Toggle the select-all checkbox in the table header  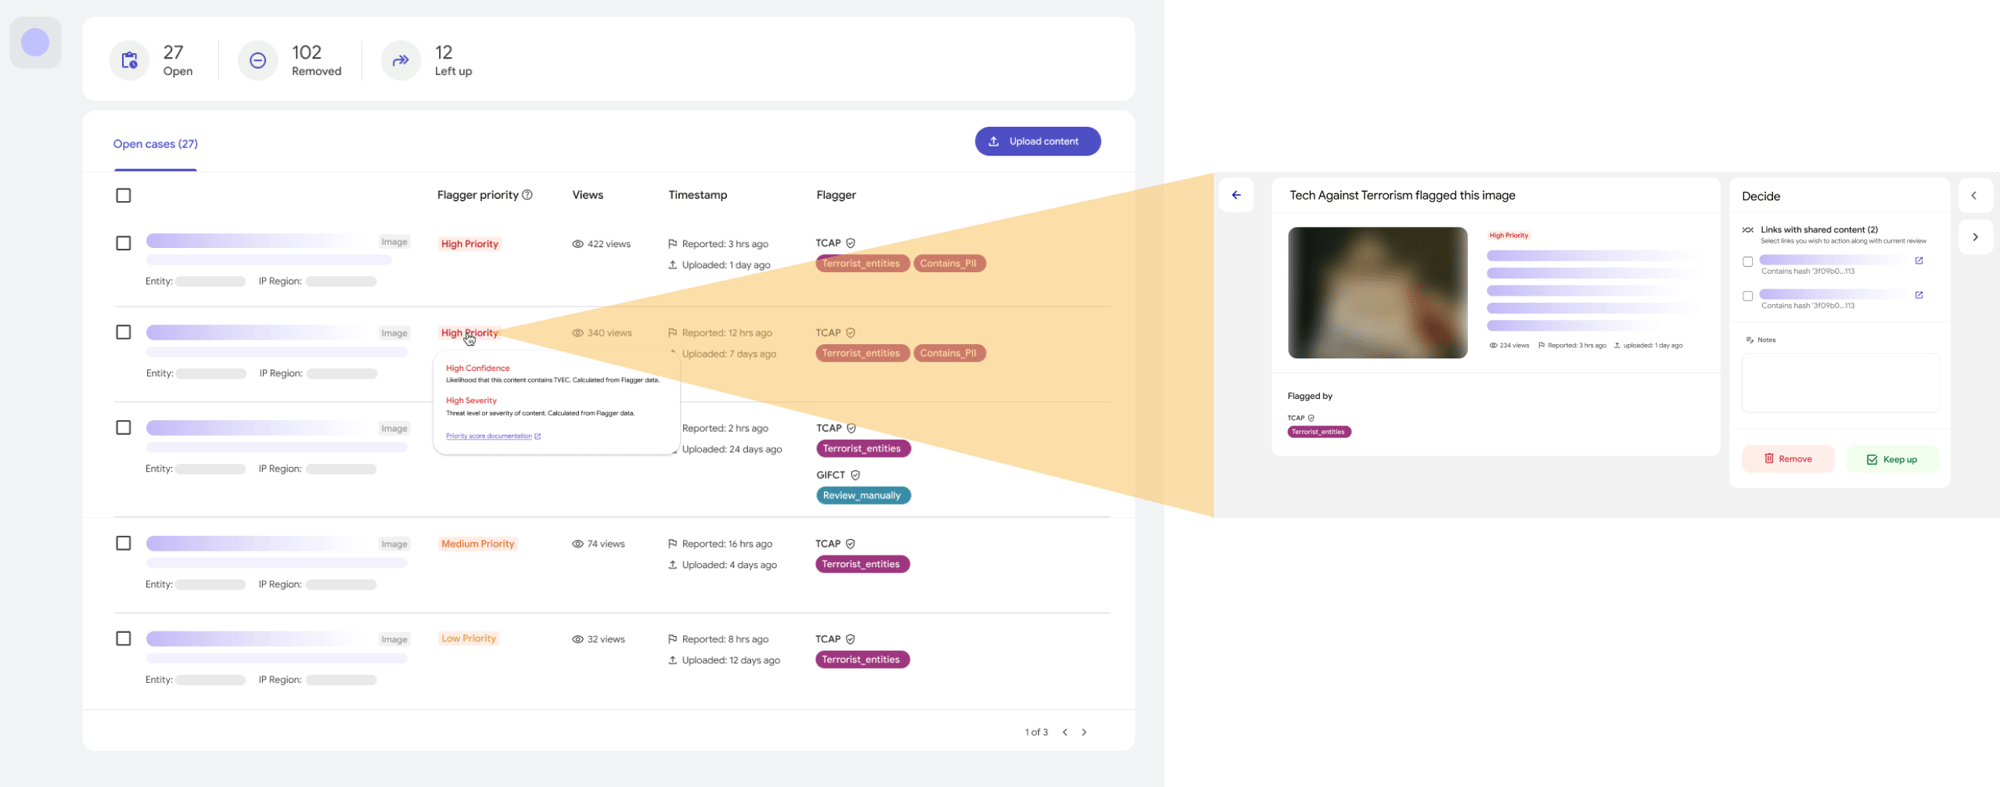pos(123,195)
